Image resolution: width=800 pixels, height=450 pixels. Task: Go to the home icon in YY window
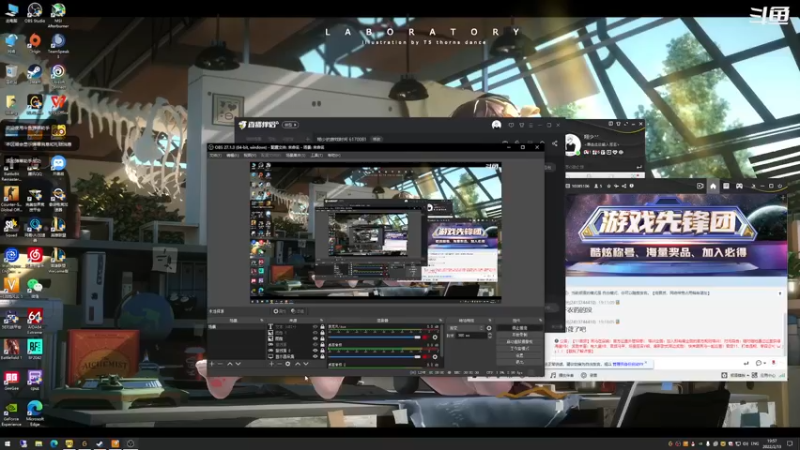(x=713, y=186)
